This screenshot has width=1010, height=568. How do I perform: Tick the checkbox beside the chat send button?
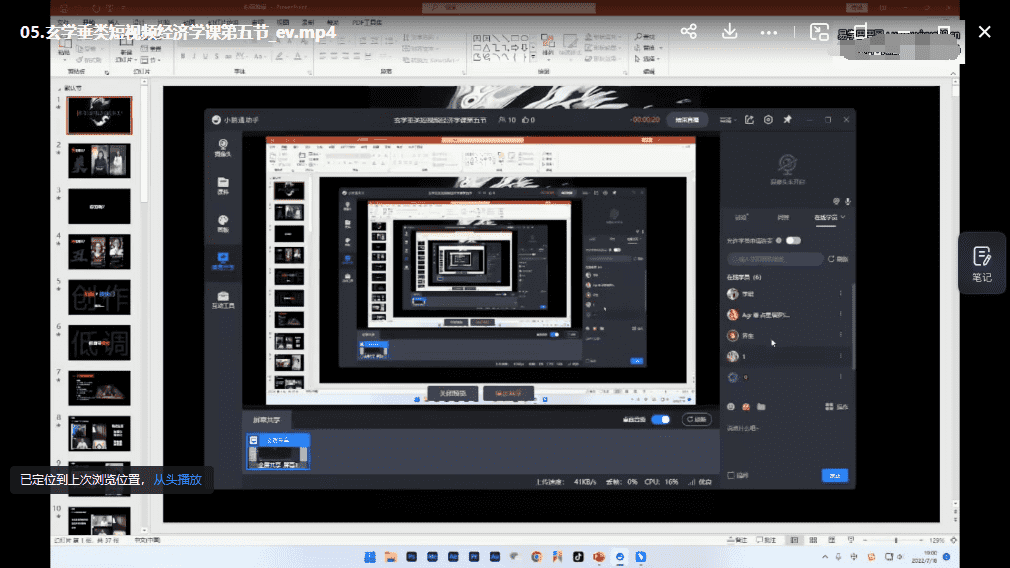pos(731,475)
